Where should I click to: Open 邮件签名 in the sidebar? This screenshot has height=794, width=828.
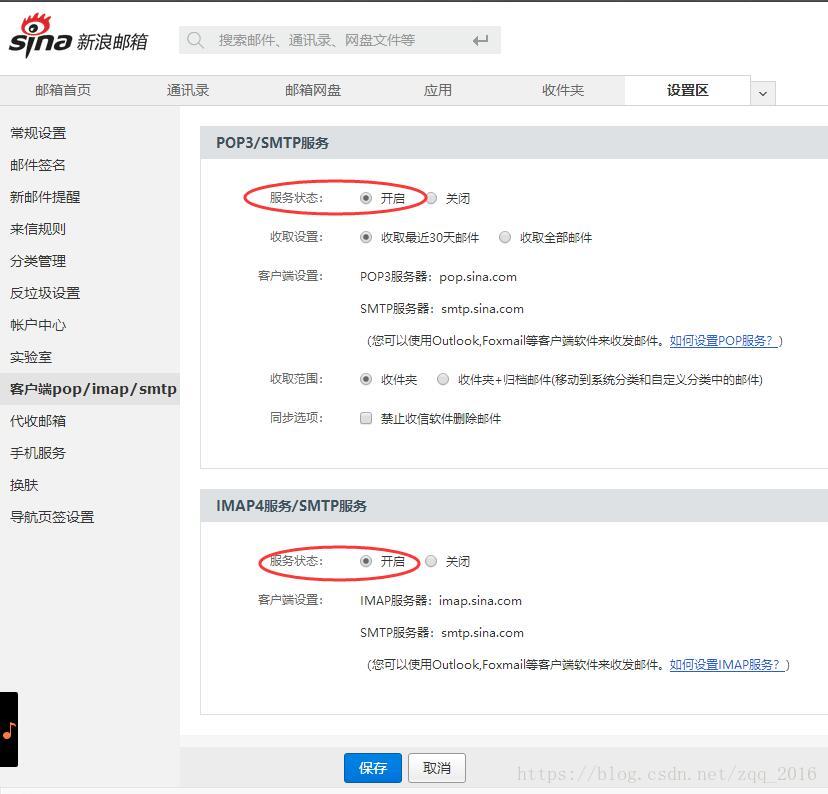[38, 165]
